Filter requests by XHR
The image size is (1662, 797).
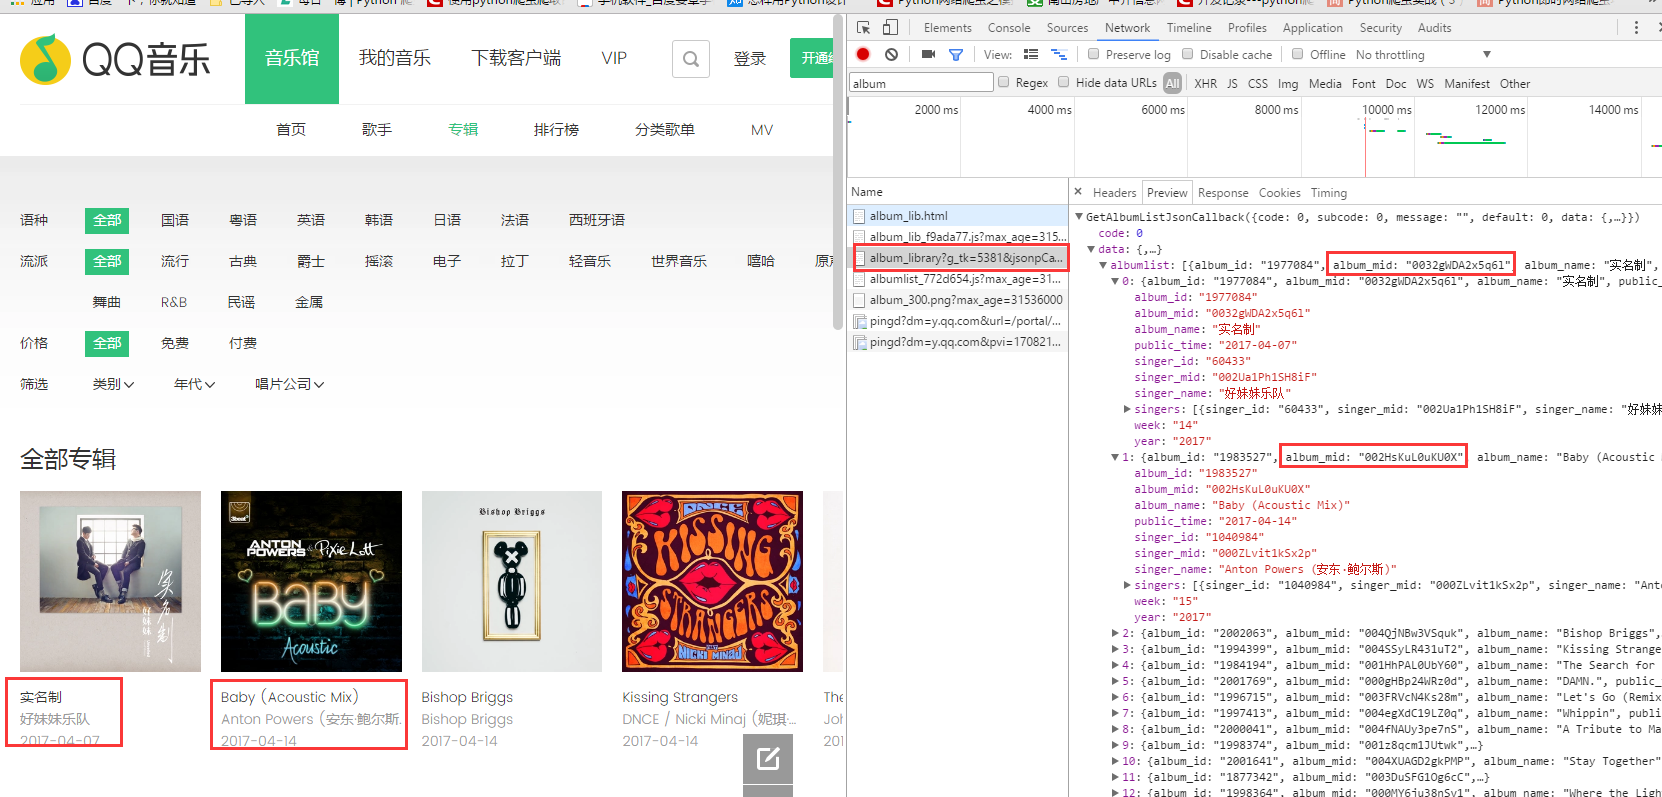tap(1206, 84)
